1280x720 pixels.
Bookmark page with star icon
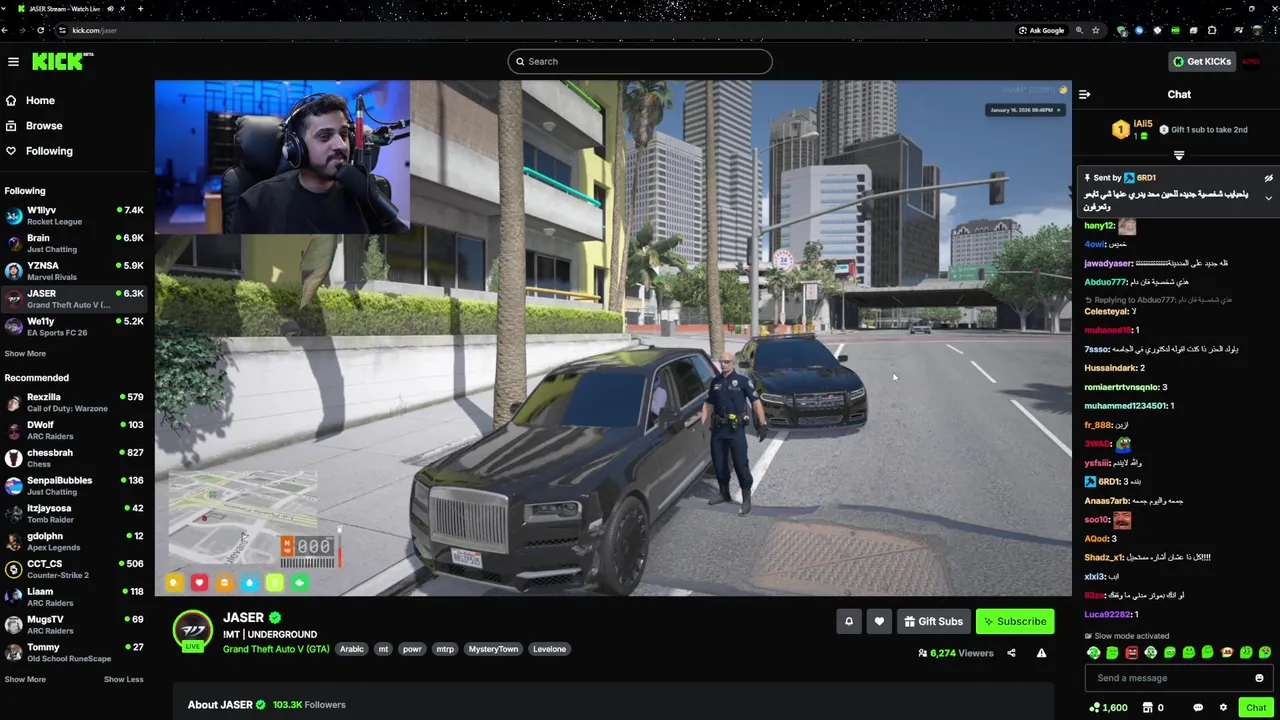(x=1096, y=30)
